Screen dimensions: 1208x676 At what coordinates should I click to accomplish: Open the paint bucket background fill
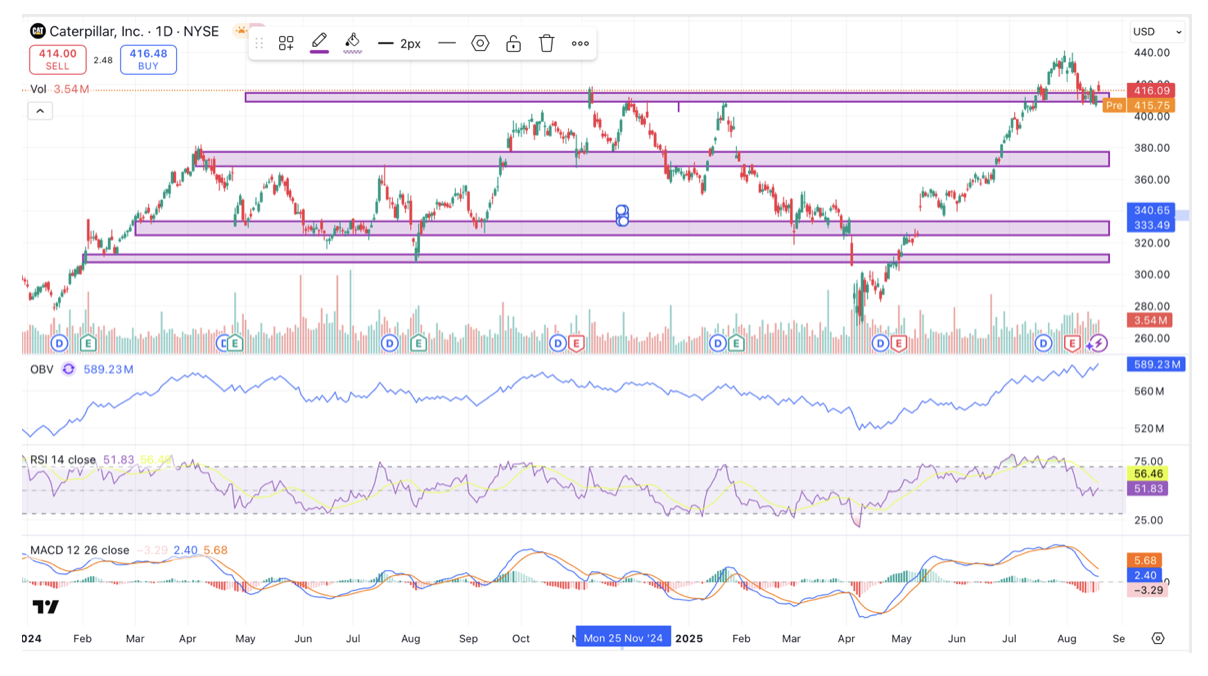click(x=352, y=42)
